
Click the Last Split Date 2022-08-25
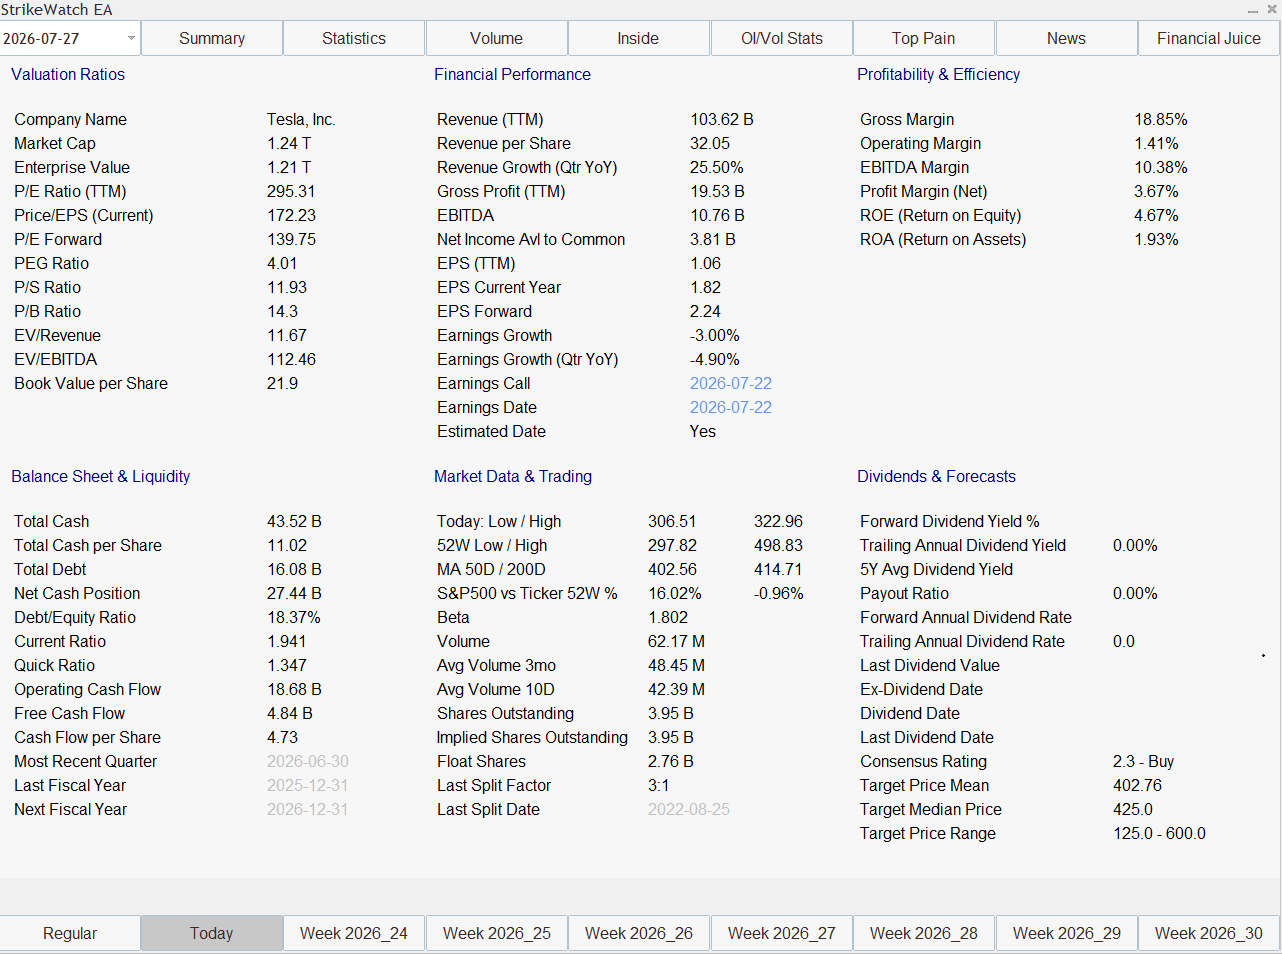click(x=689, y=810)
